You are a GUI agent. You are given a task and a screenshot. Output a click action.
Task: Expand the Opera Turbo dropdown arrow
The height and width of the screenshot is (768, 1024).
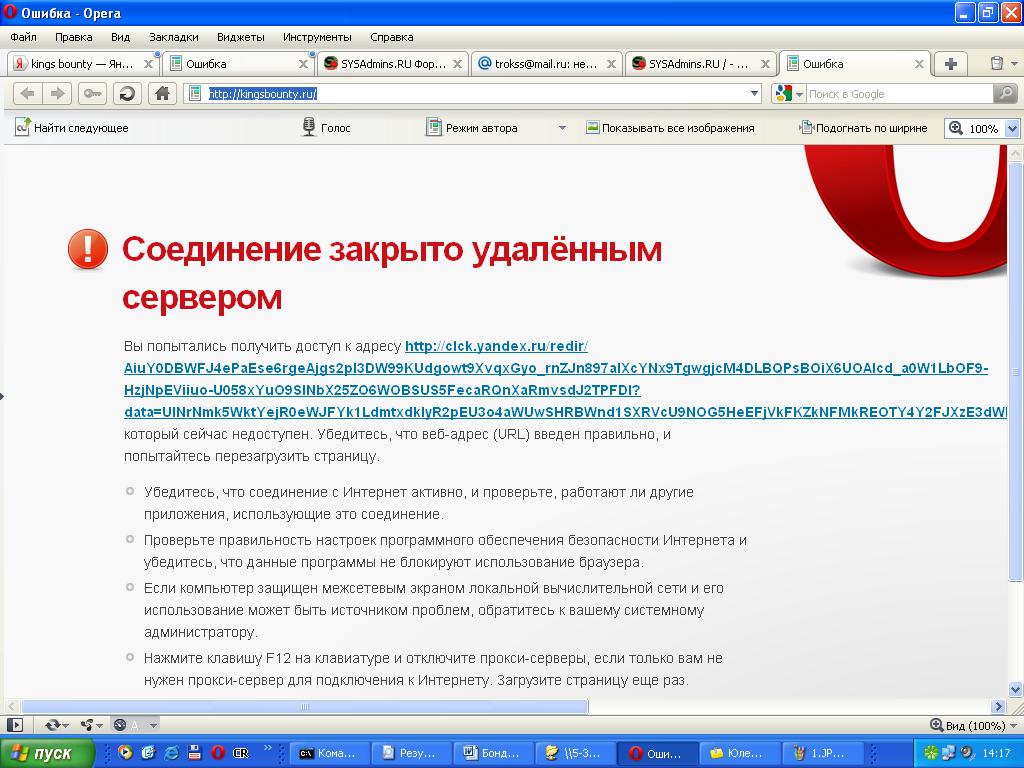tap(153, 725)
